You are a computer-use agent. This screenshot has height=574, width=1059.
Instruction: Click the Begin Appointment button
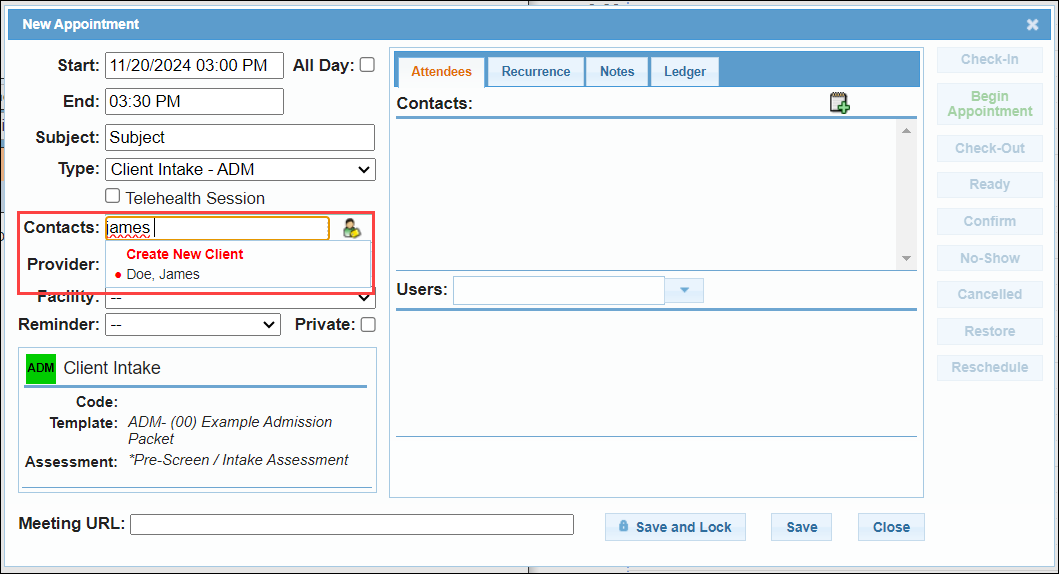[989, 104]
